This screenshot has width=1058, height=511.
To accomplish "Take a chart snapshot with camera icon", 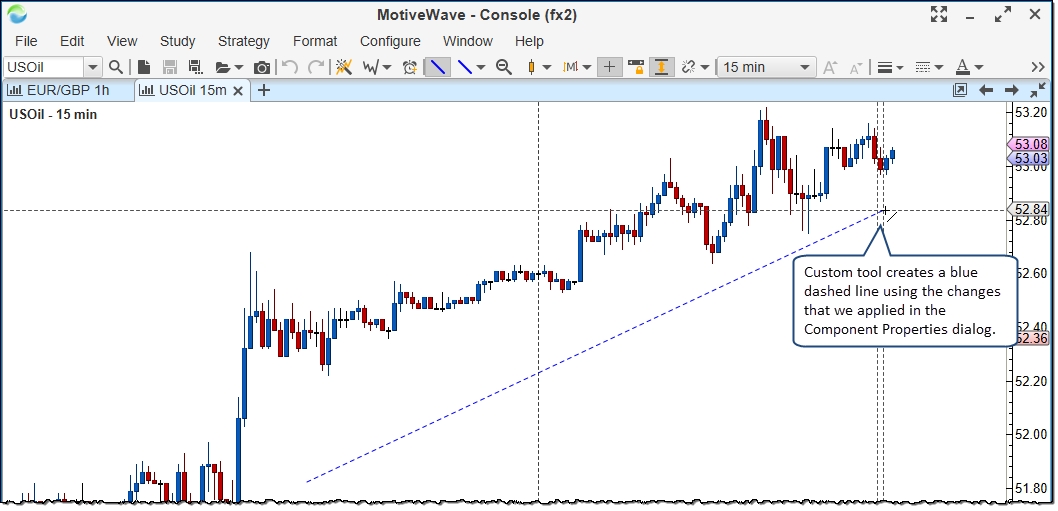I will [262, 67].
